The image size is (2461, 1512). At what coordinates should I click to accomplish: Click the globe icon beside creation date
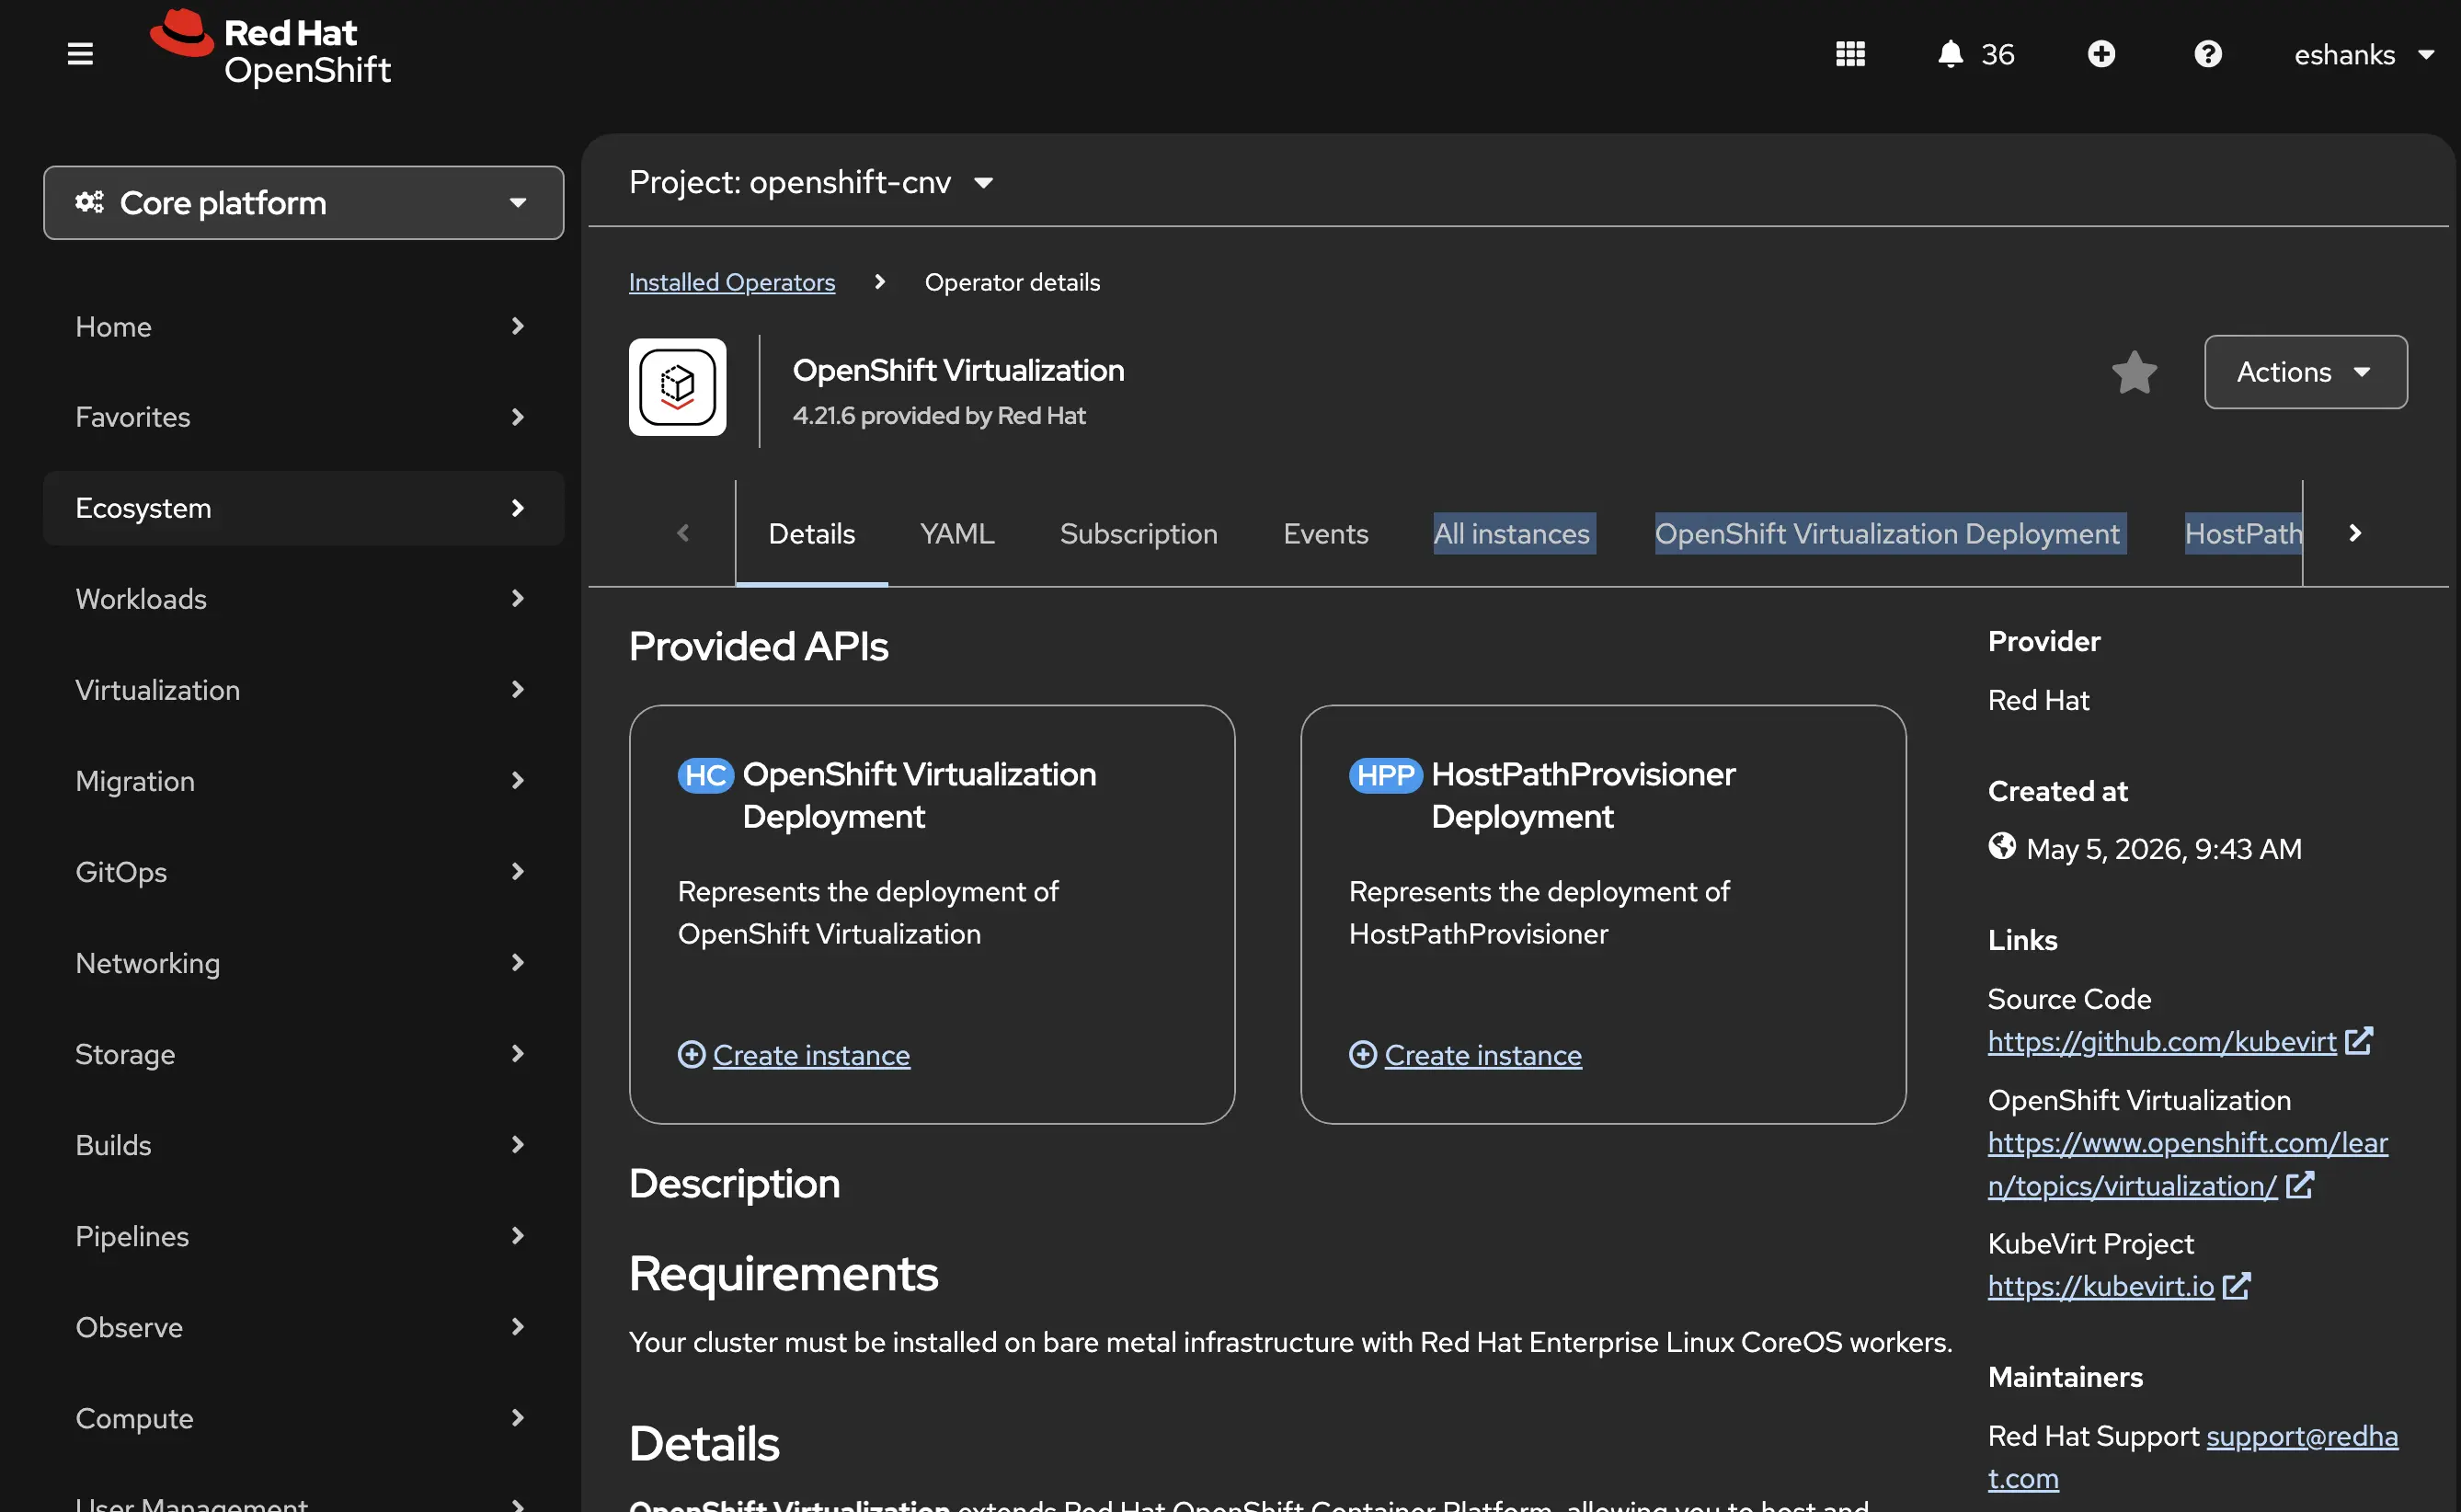[2002, 847]
